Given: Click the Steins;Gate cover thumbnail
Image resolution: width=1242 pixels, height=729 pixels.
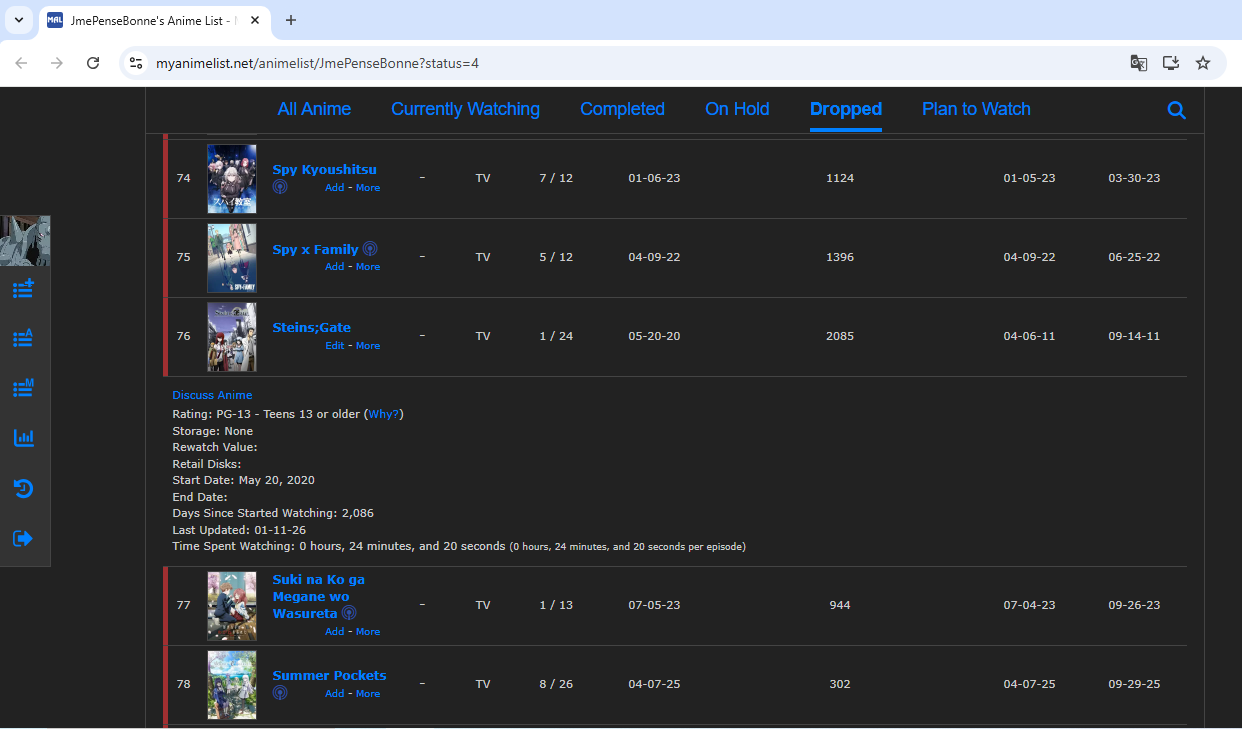Looking at the screenshot, I should coord(232,337).
